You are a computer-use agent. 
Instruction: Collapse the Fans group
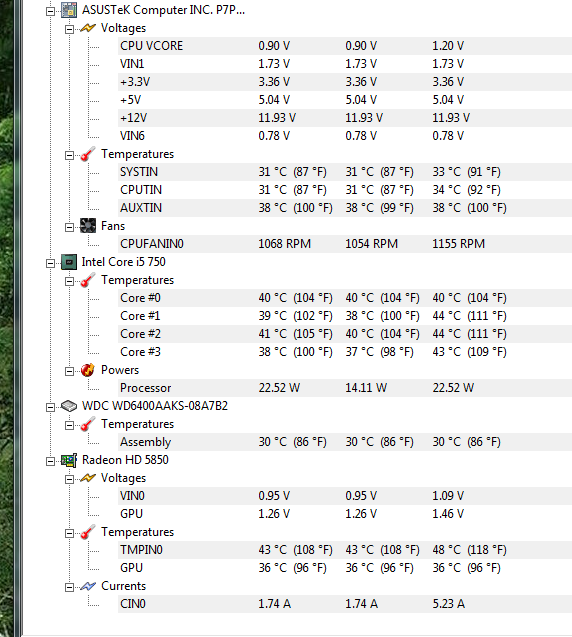(x=69, y=227)
